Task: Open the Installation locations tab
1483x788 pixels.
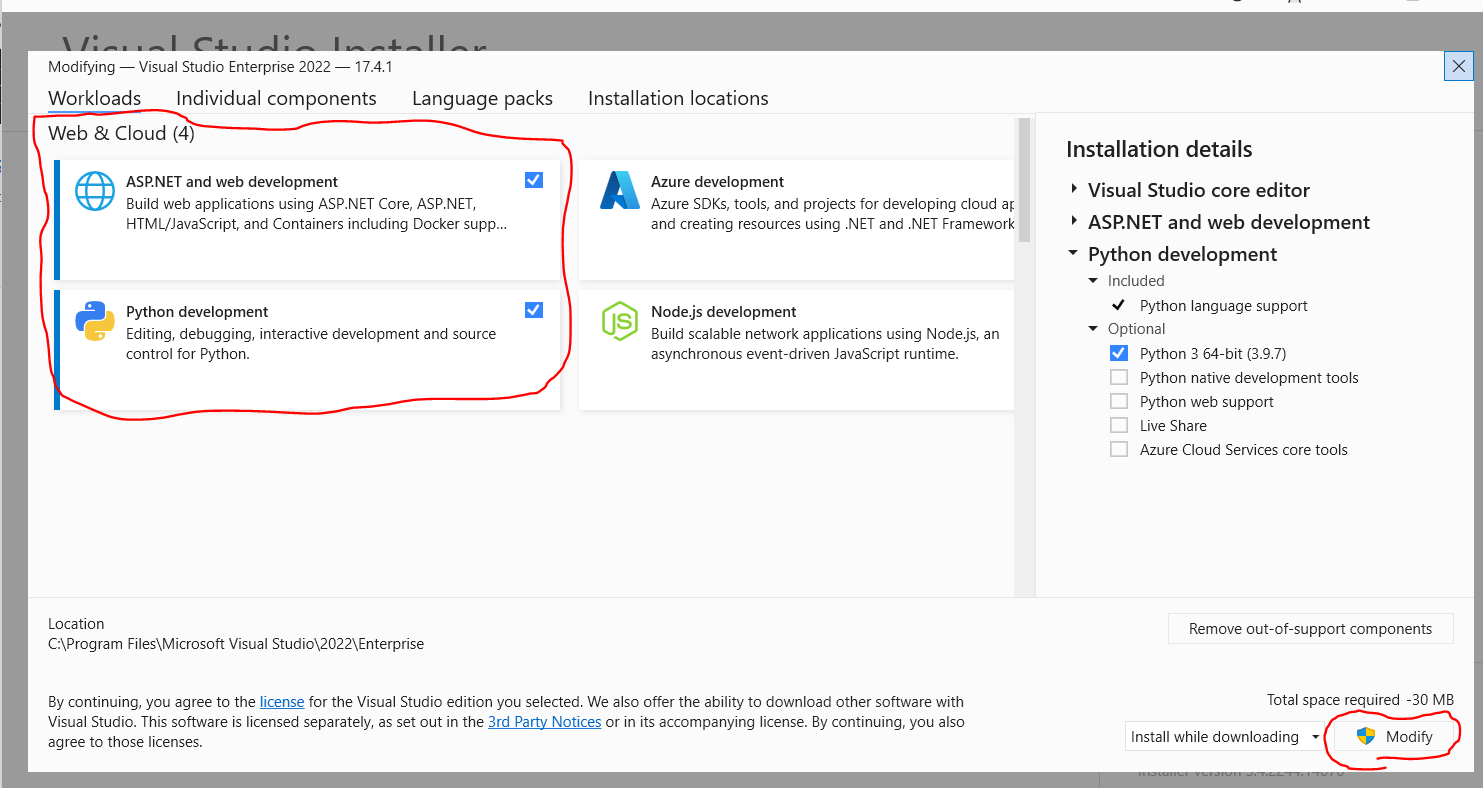Action: point(678,98)
